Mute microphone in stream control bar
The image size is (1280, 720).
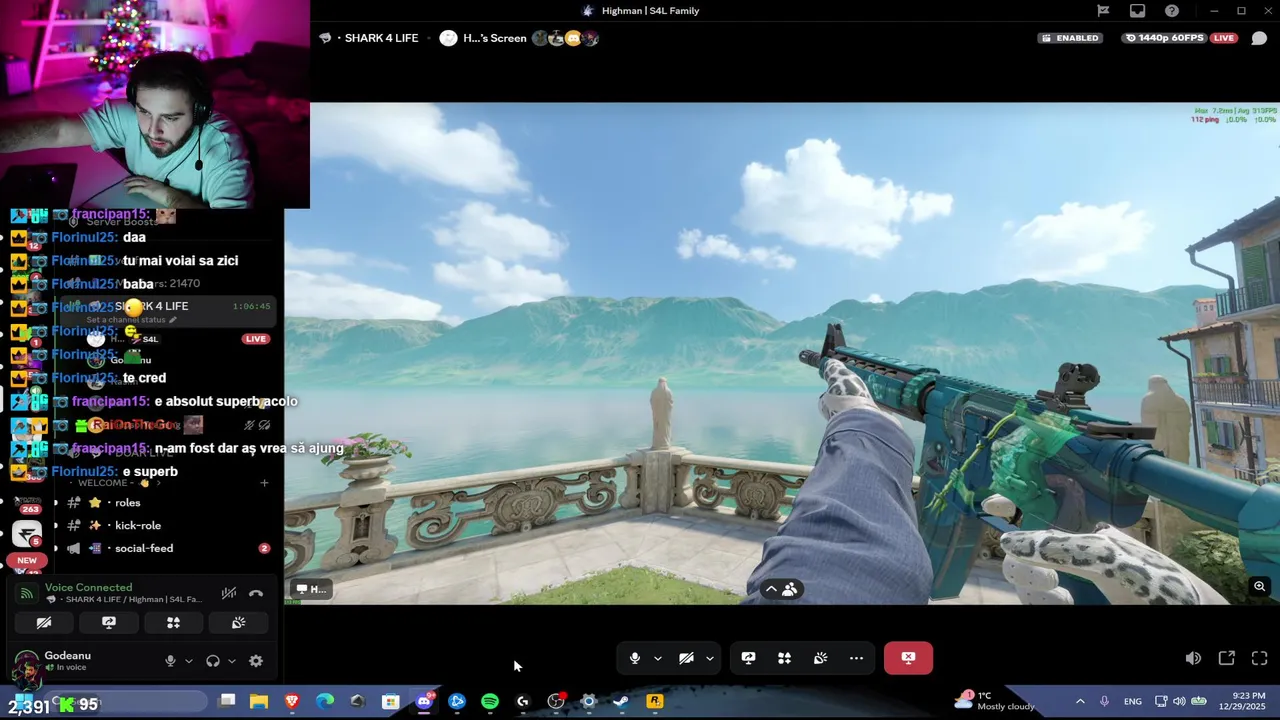coord(634,658)
